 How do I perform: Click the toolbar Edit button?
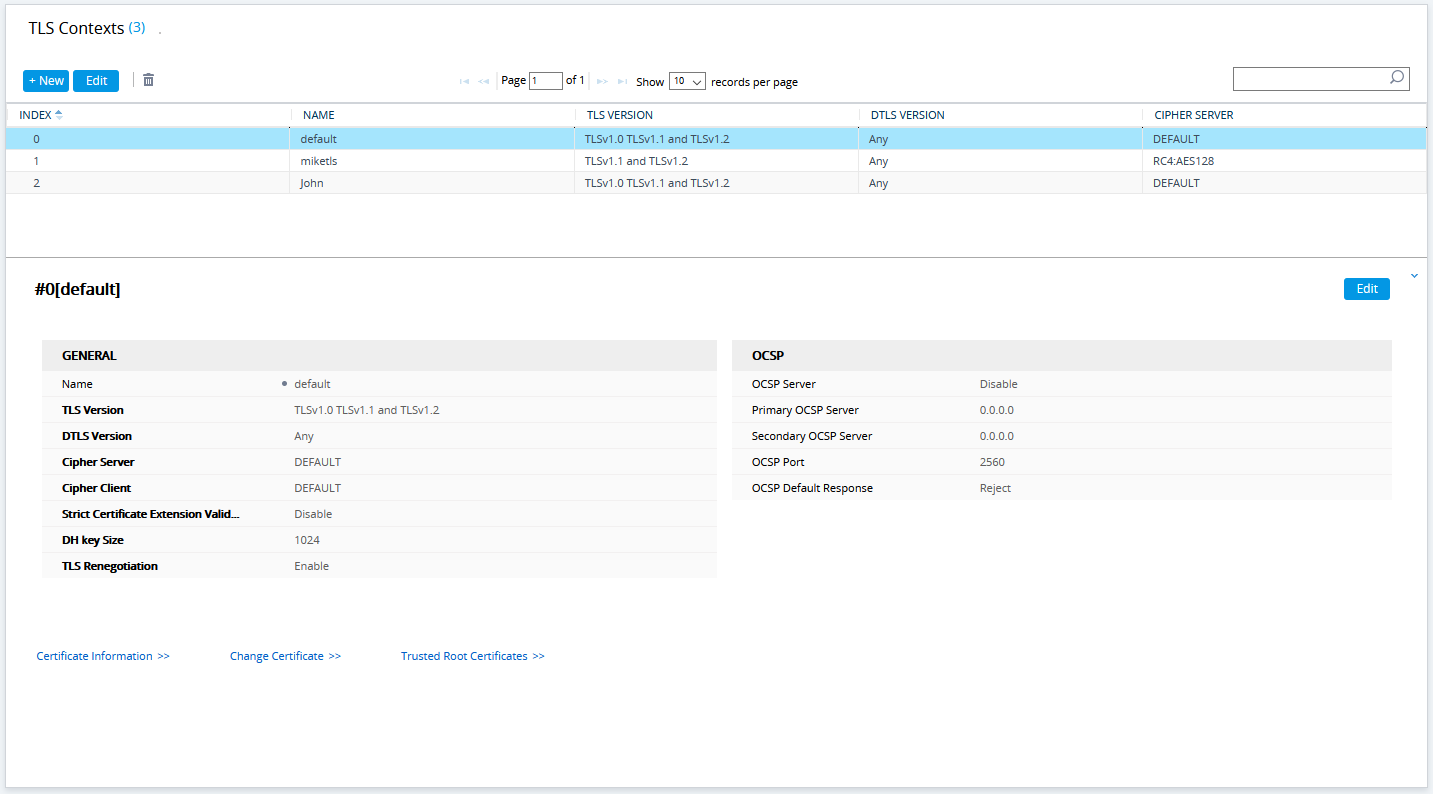[x=96, y=81]
